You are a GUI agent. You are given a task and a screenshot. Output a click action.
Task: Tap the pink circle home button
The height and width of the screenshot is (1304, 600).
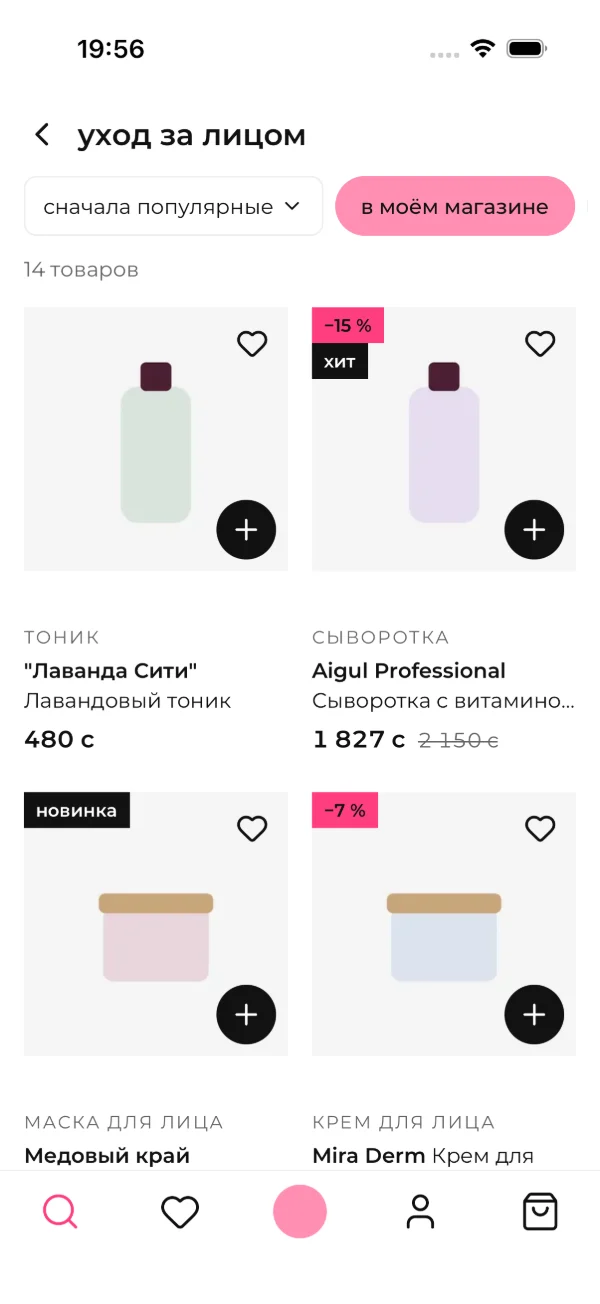(300, 1212)
